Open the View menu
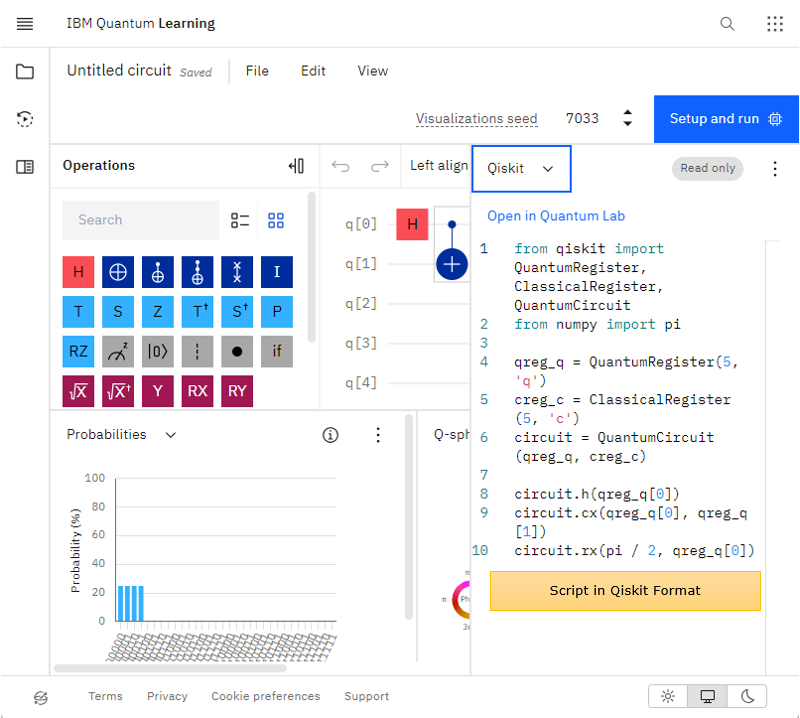This screenshot has width=800, height=718. click(372, 71)
